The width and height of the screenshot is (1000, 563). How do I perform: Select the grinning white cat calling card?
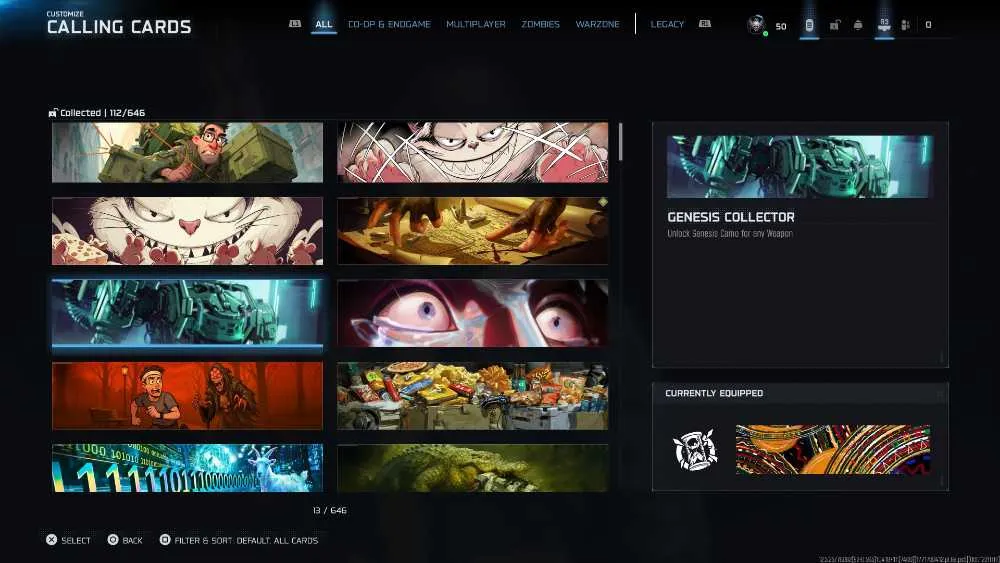(188, 231)
